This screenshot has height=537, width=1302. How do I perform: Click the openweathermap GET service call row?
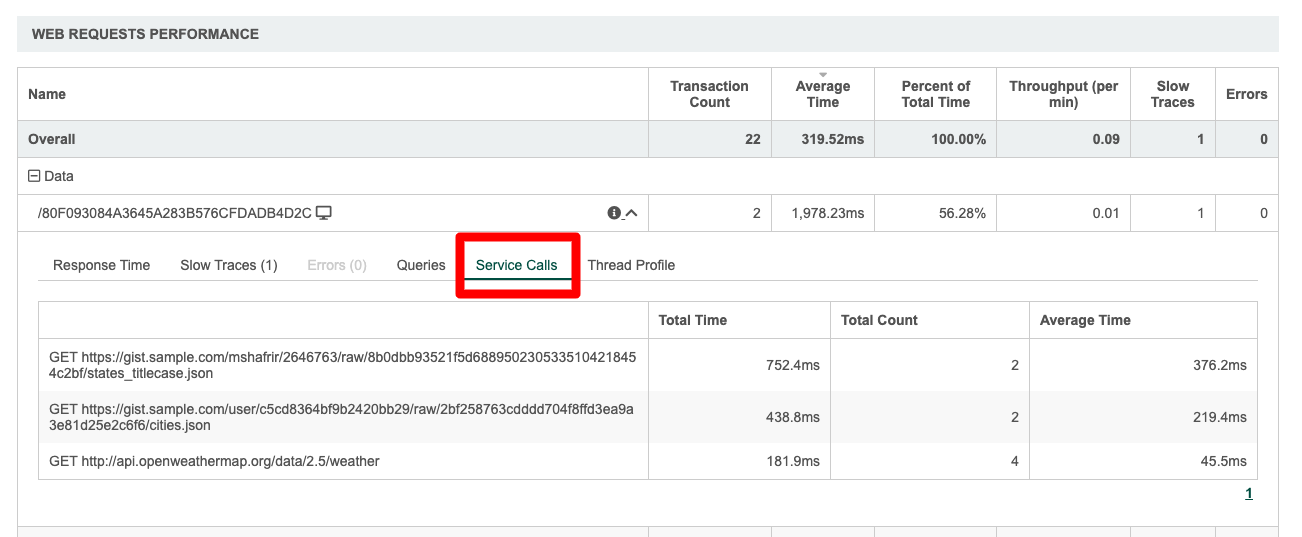(214, 461)
